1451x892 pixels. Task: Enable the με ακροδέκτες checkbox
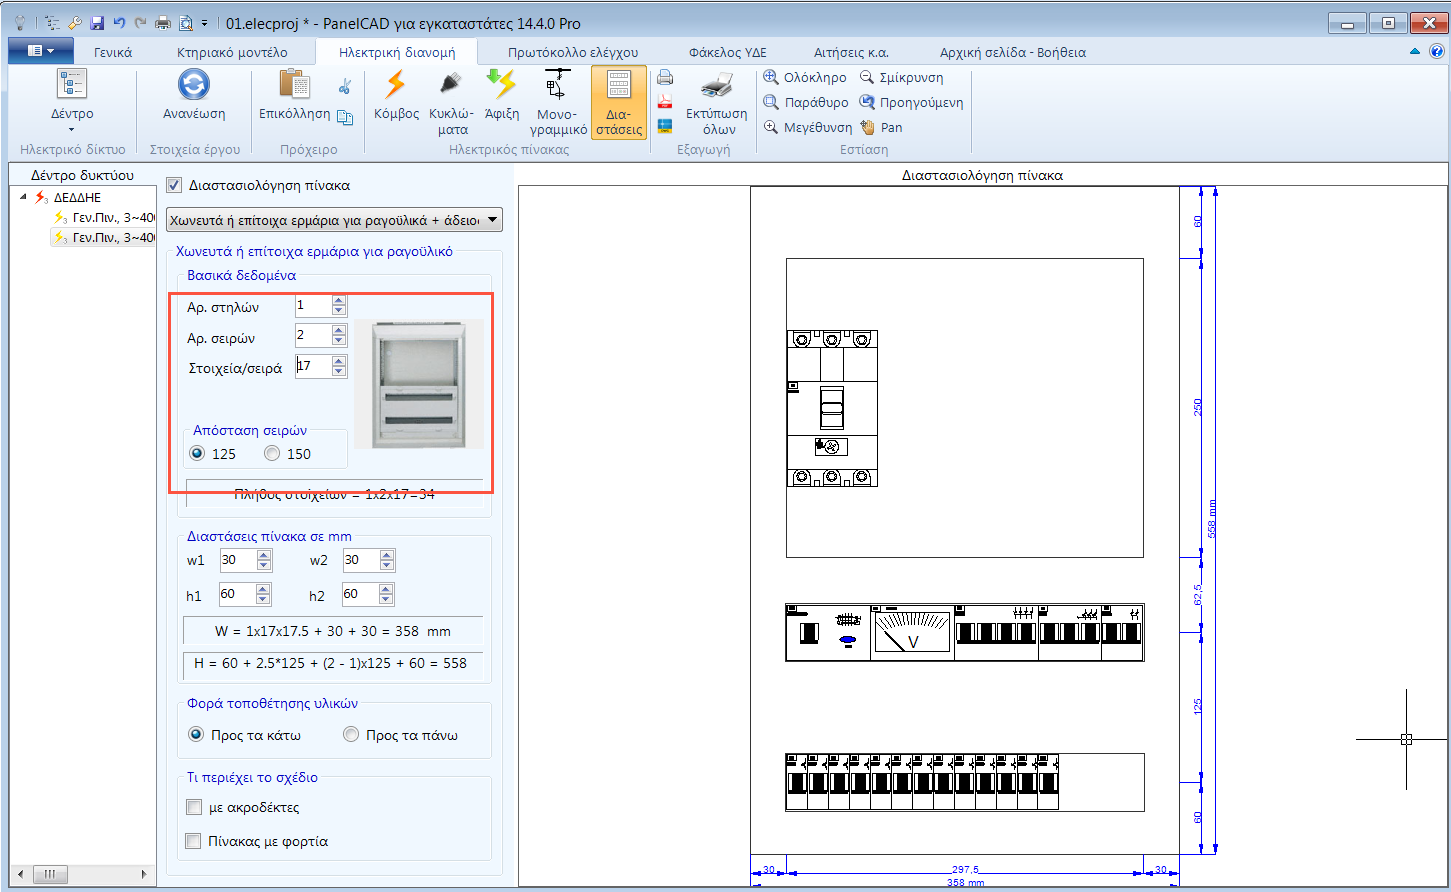194,807
